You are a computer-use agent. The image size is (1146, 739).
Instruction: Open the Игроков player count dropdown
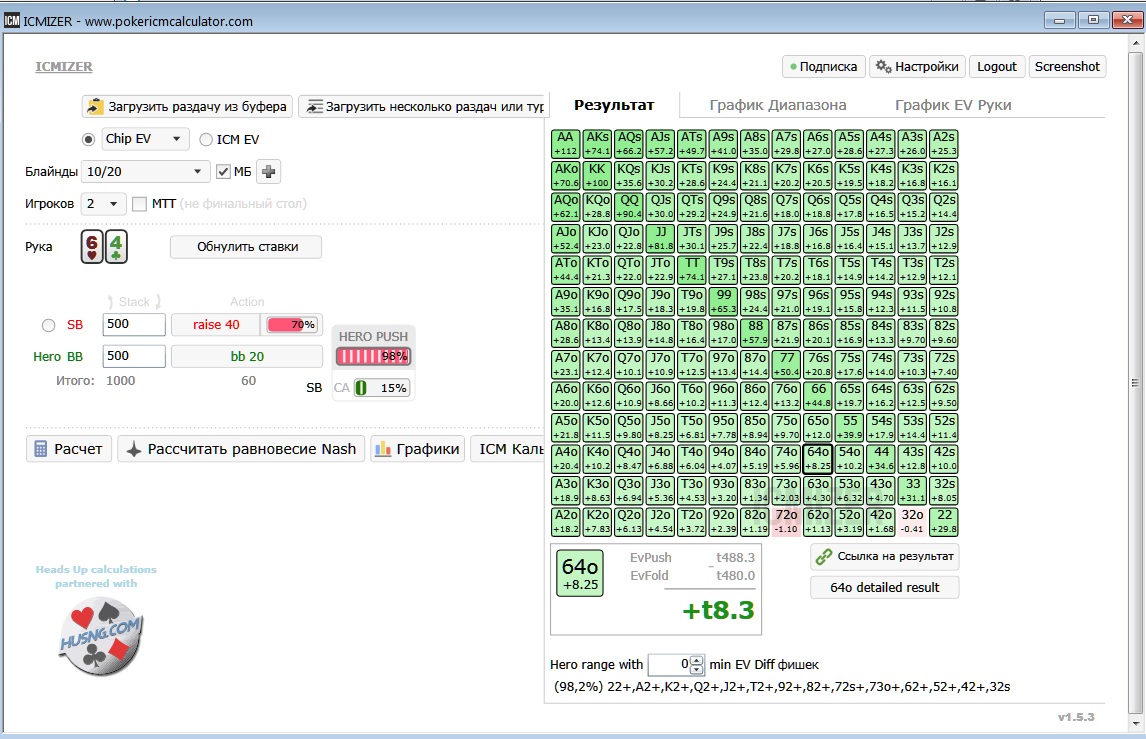[103, 204]
